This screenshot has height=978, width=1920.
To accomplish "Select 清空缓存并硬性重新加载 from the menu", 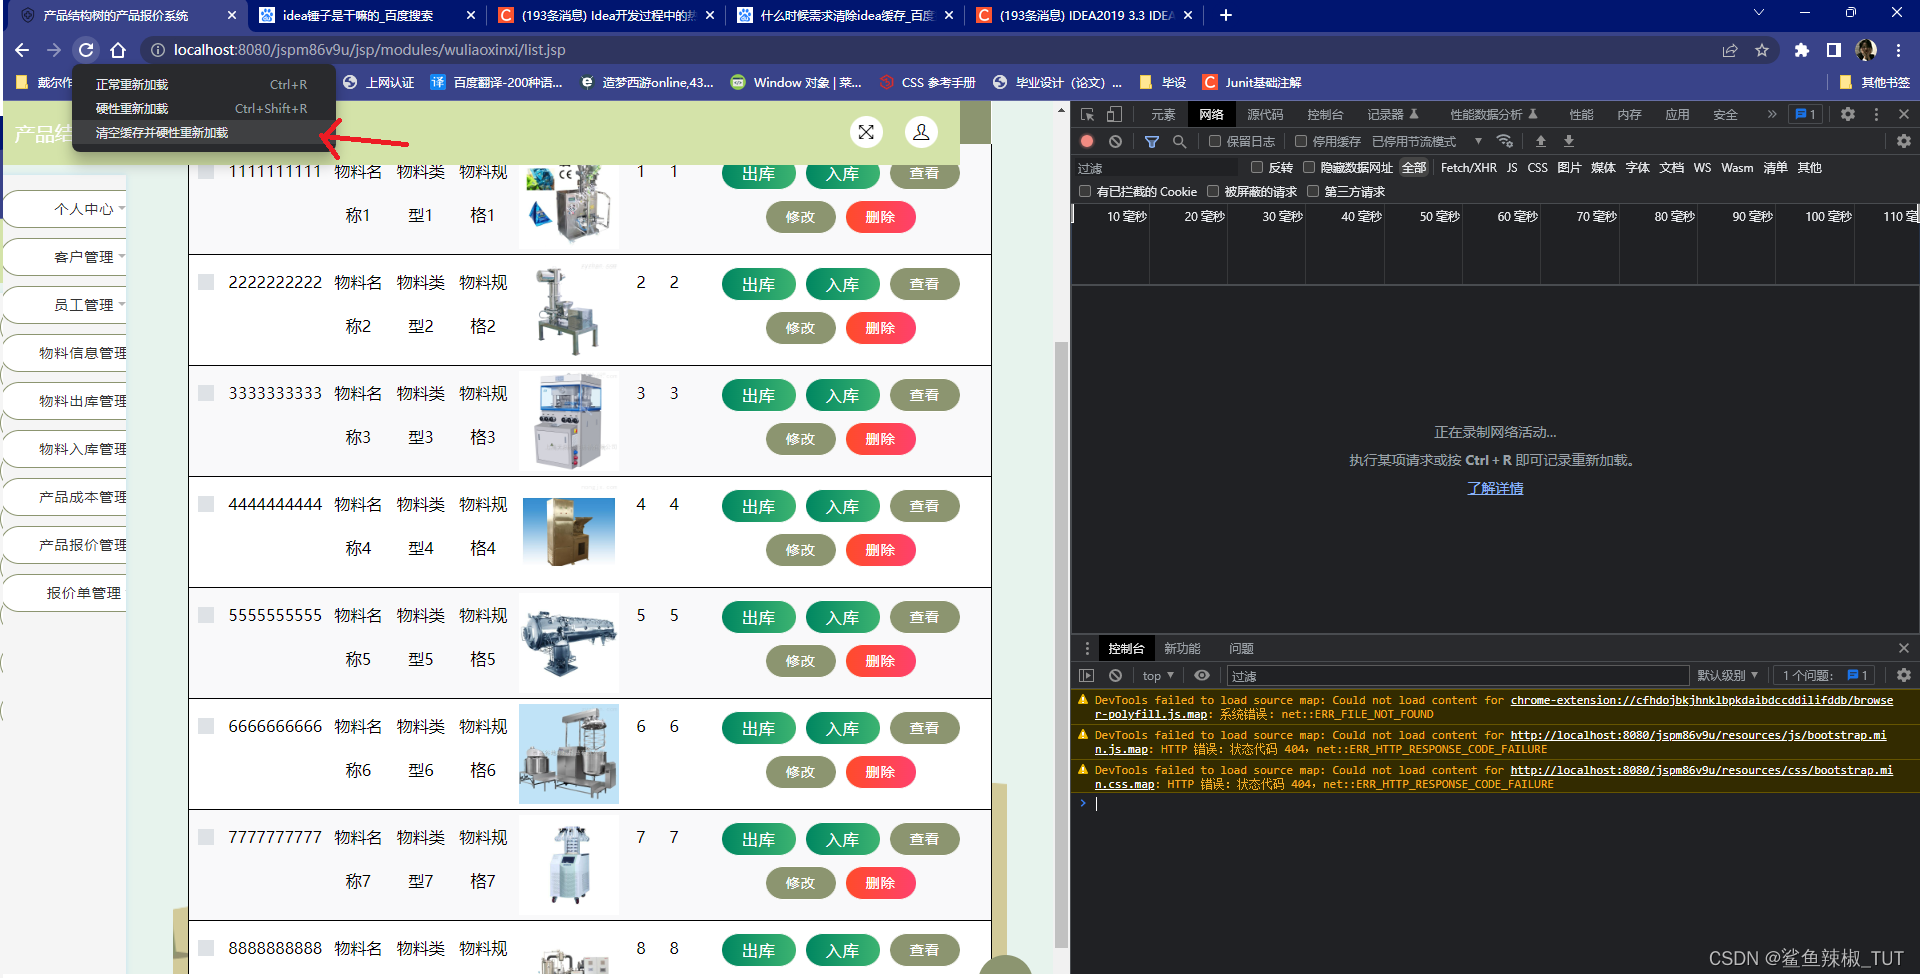I will (204, 133).
